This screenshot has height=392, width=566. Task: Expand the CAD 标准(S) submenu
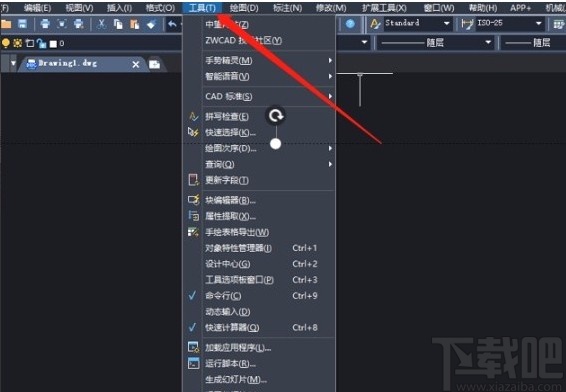(x=258, y=96)
